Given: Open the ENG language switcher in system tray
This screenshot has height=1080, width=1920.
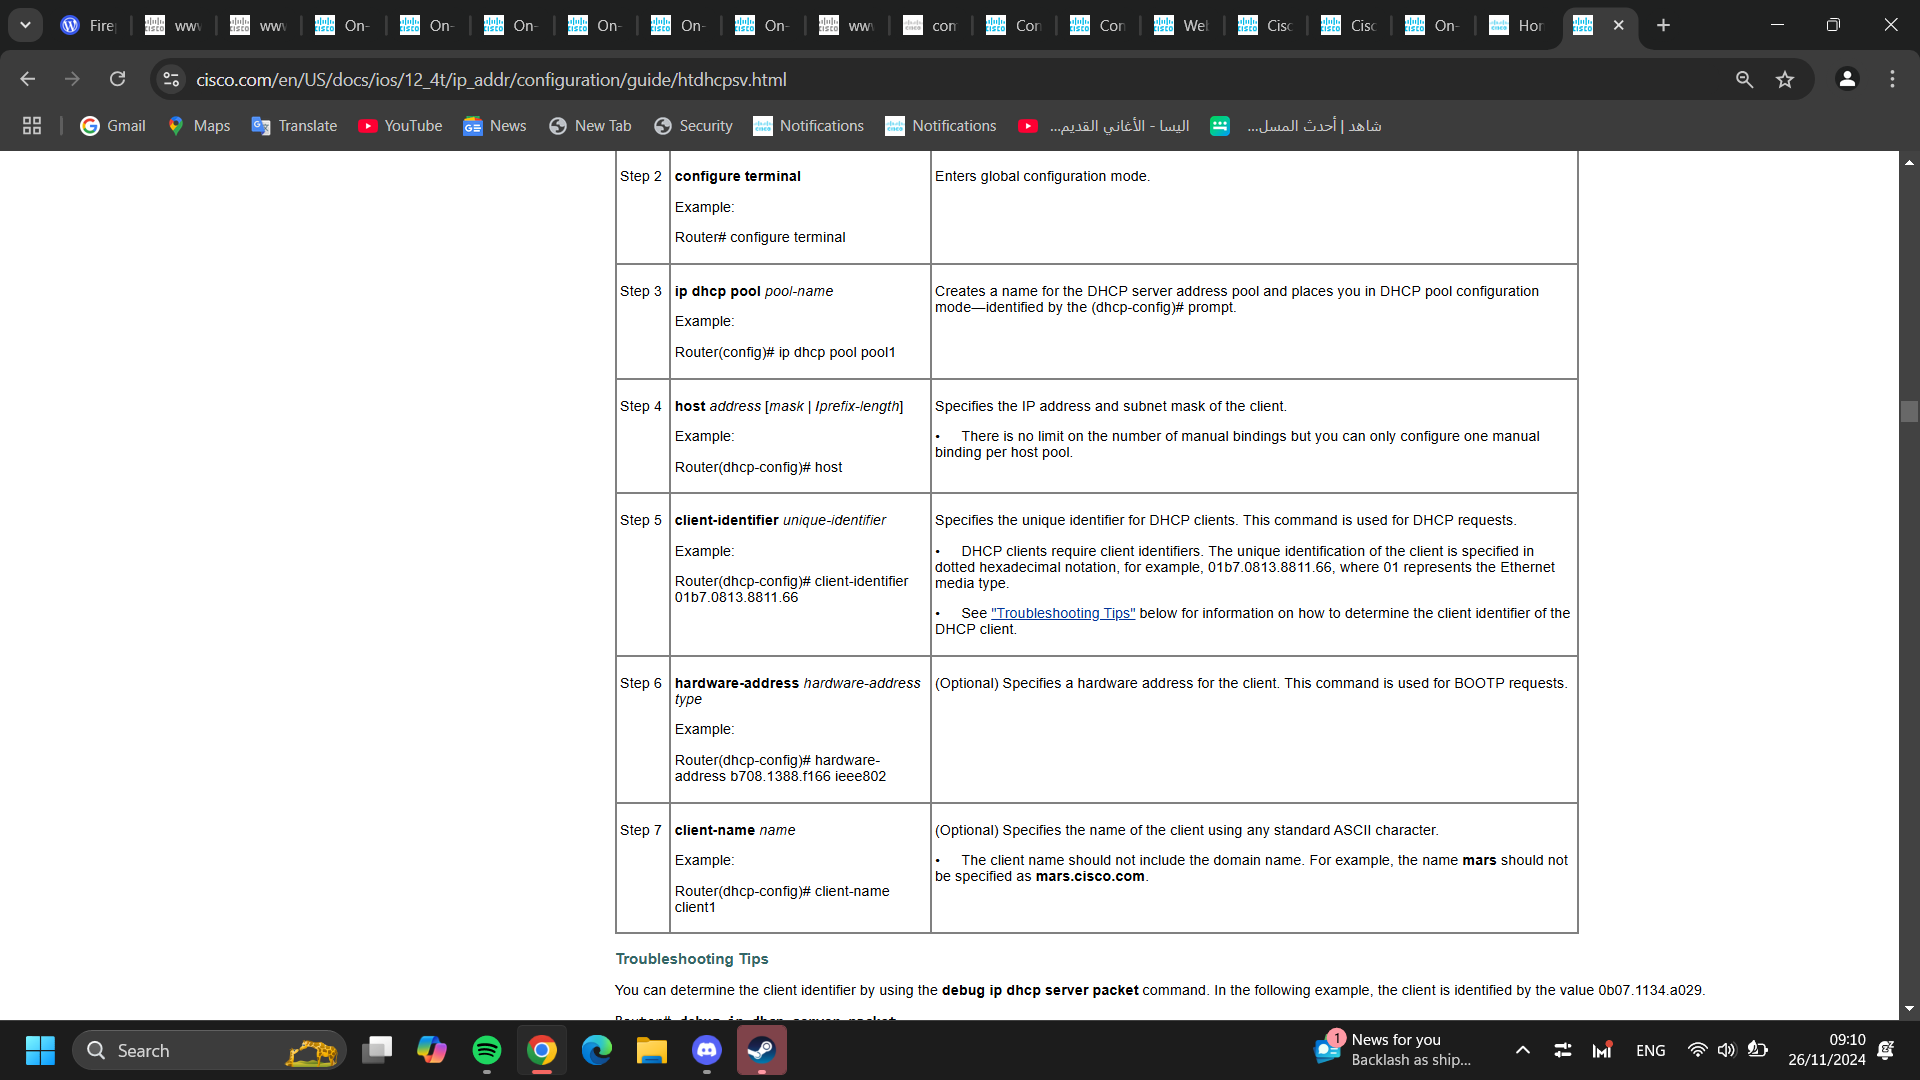Looking at the screenshot, I should tap(1649, 1050).
